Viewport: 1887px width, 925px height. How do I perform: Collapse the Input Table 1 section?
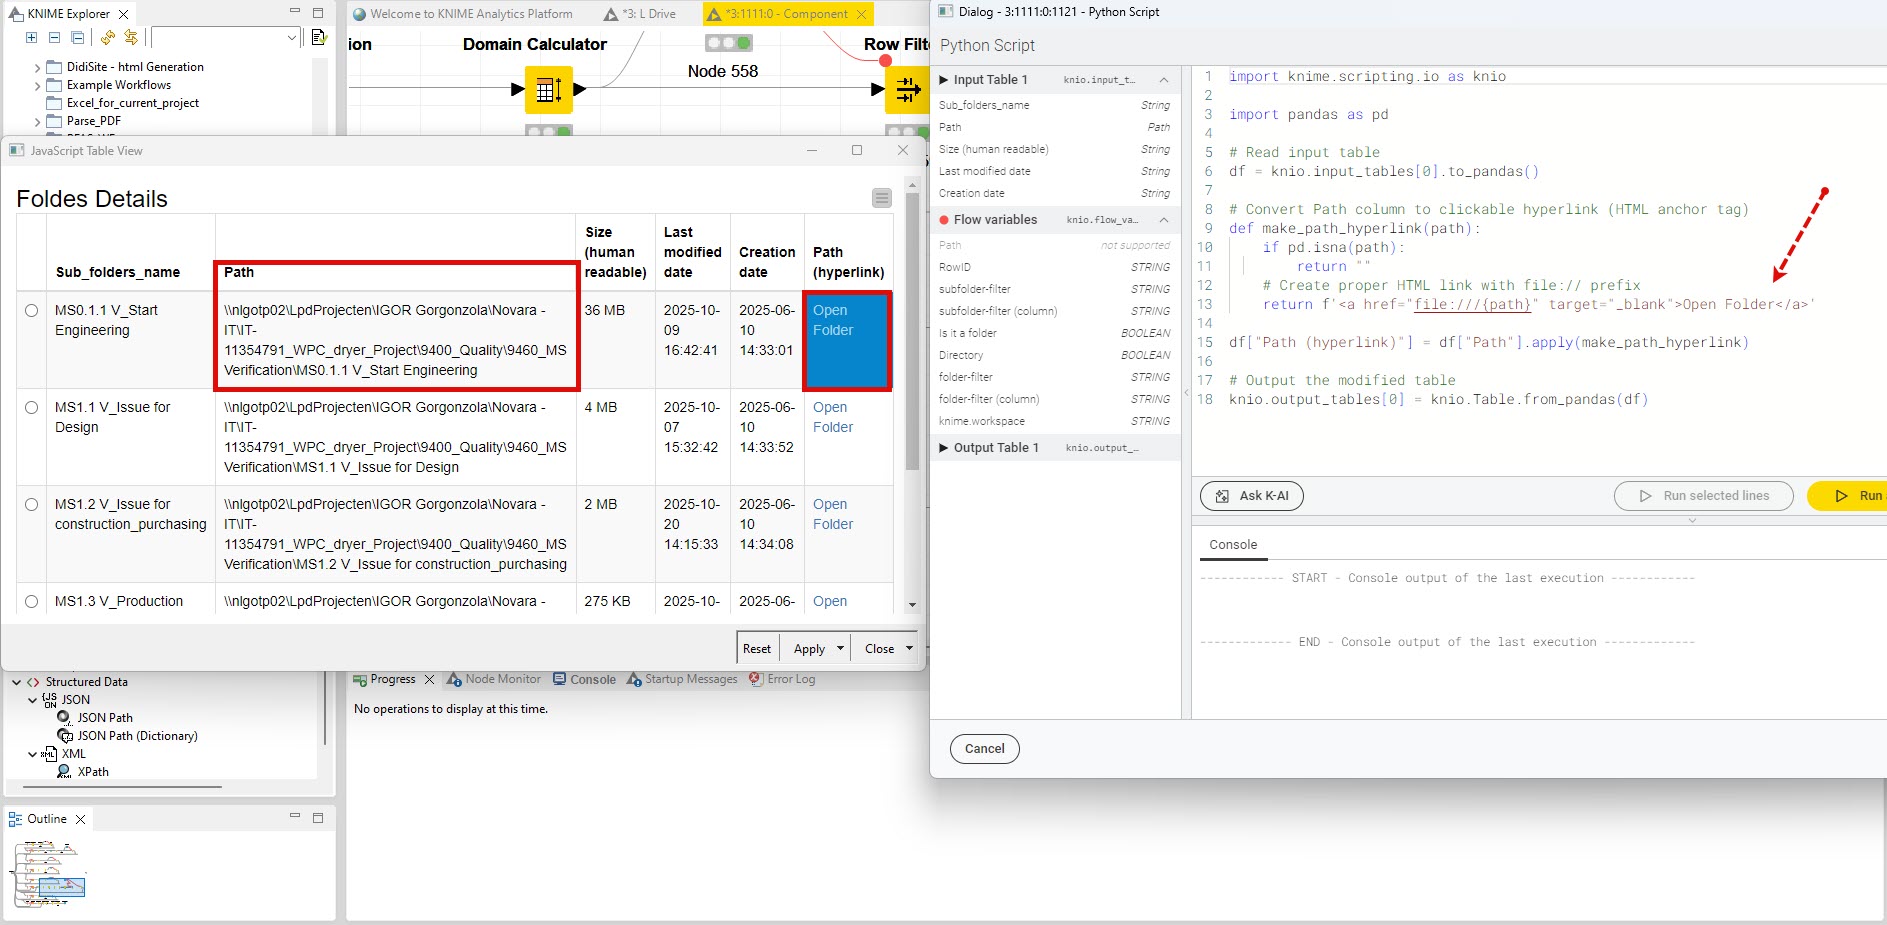click(1163, 80)
